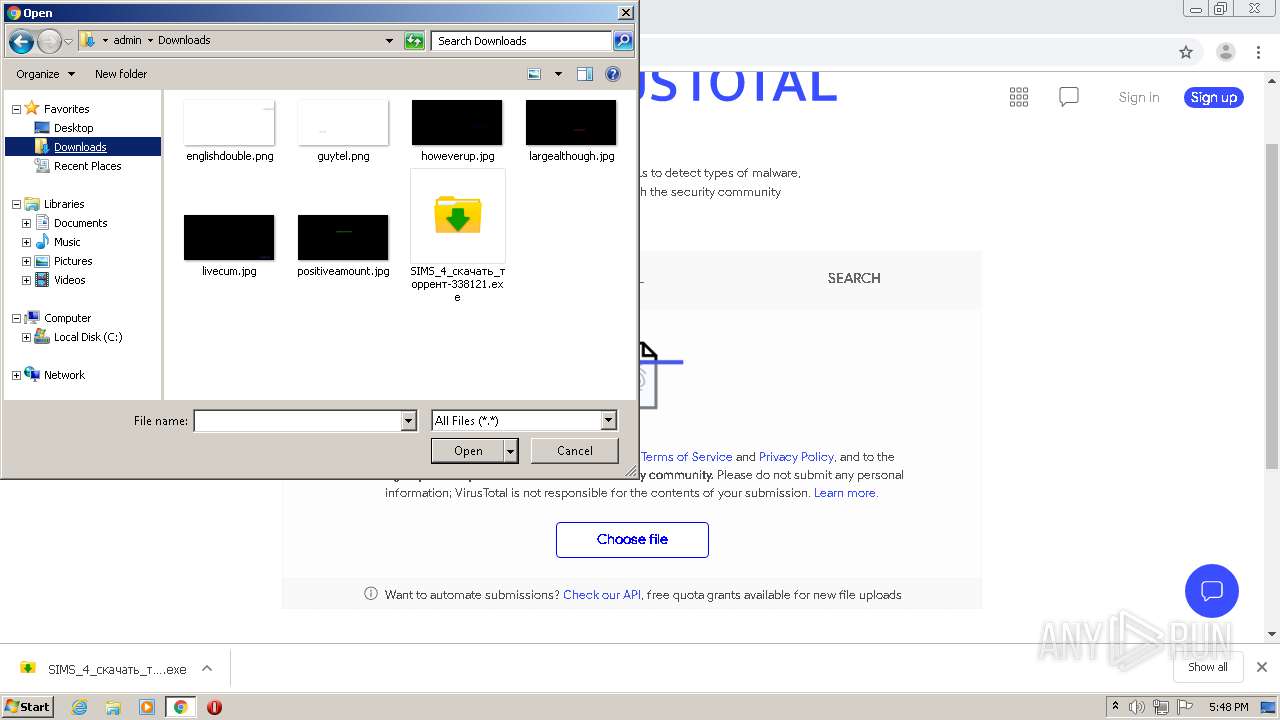Expand Local Disk (C:) node
The image size is (1280, 720).
tap(26, 337)
